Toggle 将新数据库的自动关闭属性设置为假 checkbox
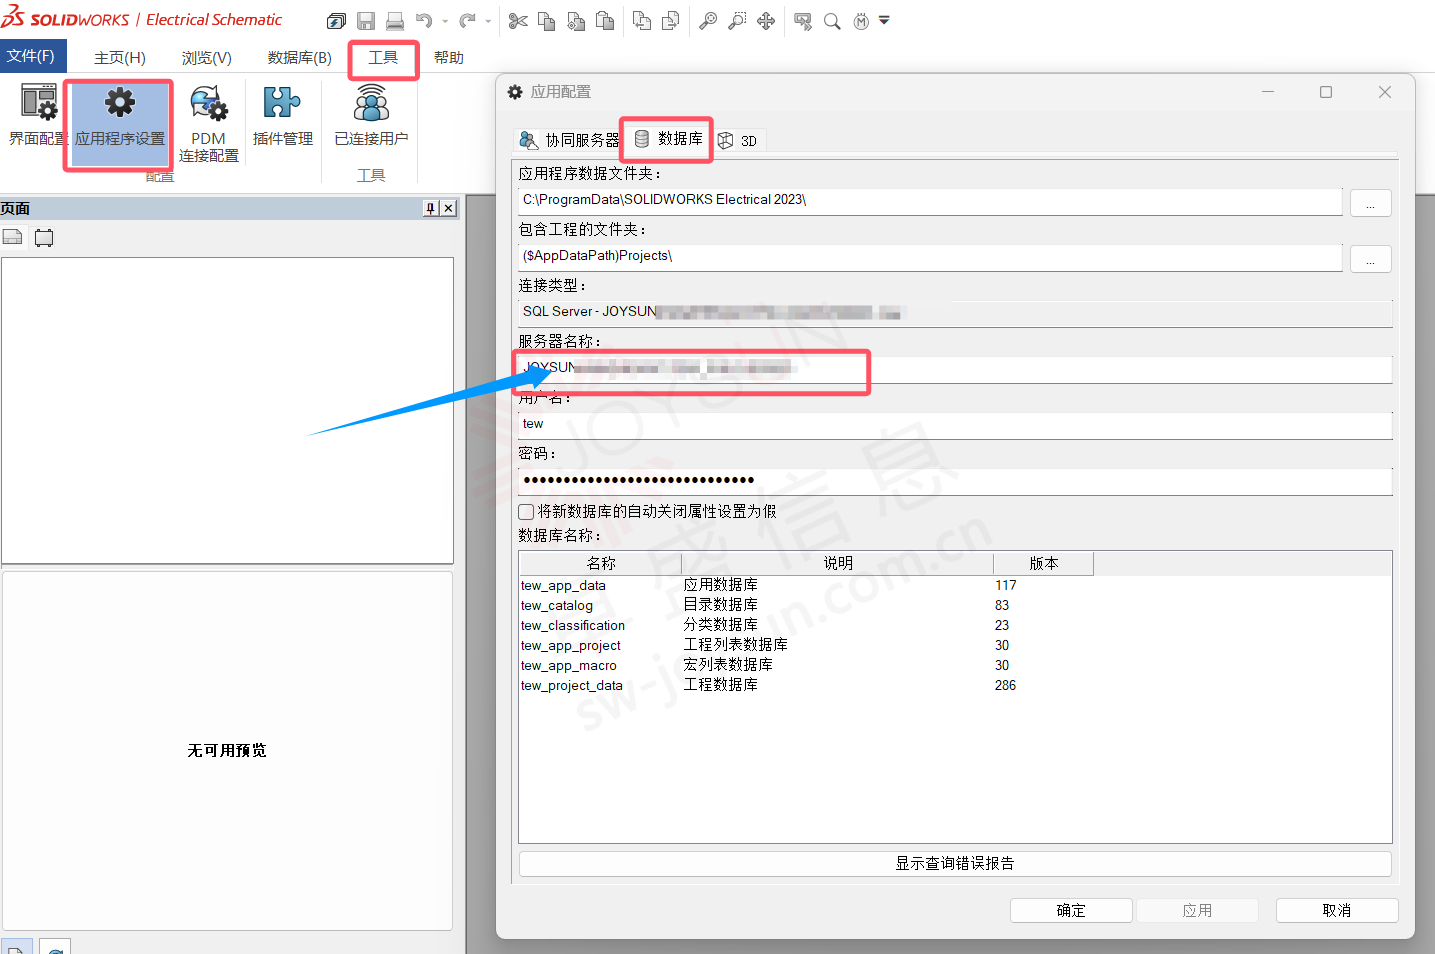 (526, 512)
